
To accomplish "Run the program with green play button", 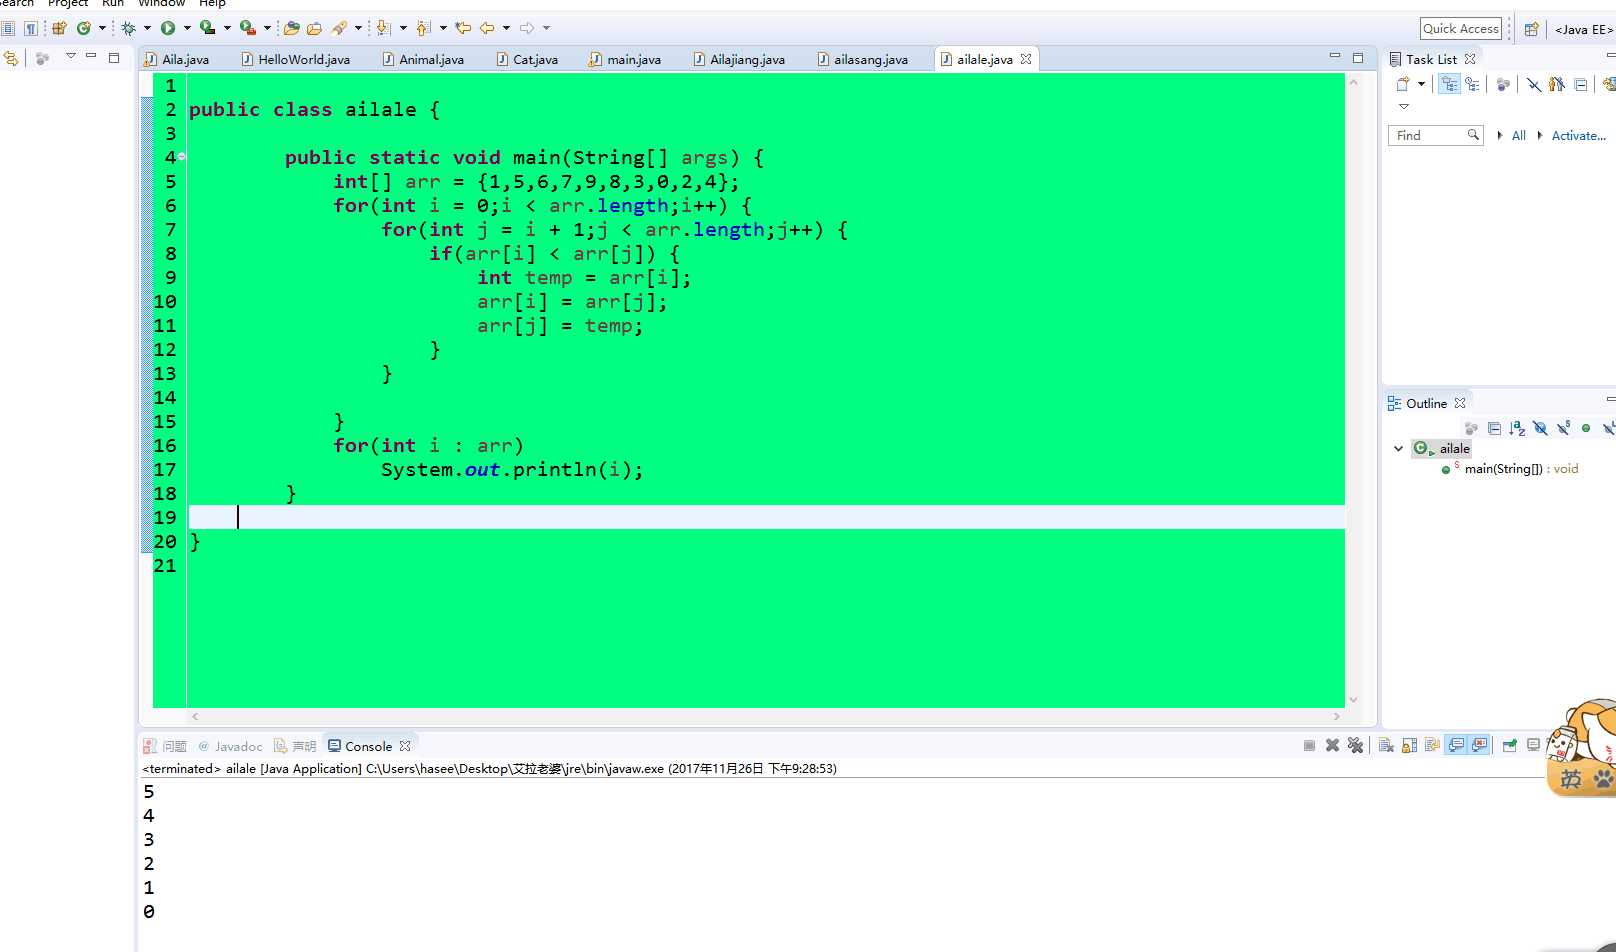I will tap(168, 28).
